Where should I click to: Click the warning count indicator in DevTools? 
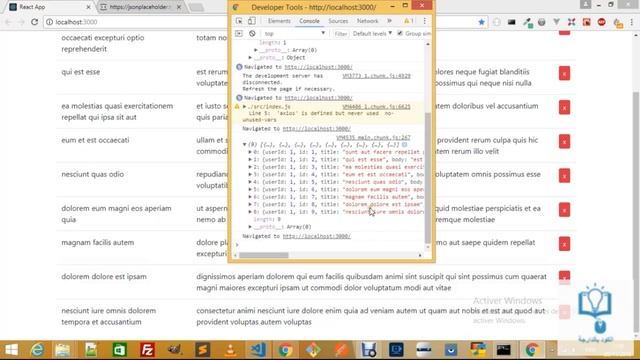click(409, 21)
